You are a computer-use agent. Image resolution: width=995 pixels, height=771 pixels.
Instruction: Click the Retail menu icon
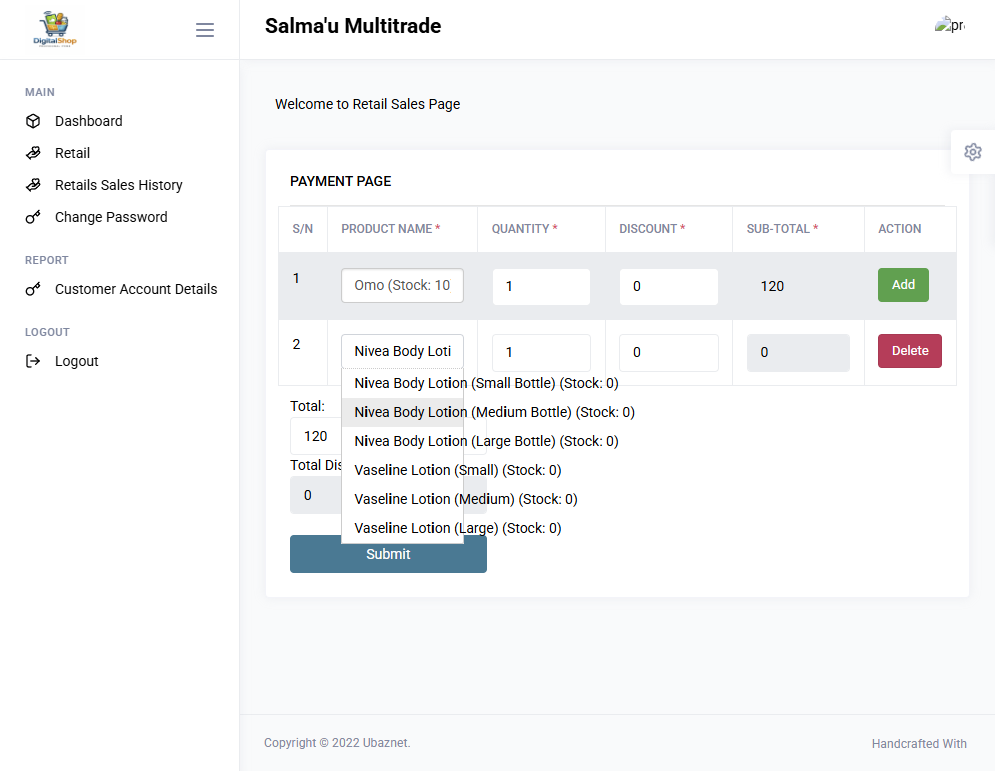coord(33,153)
